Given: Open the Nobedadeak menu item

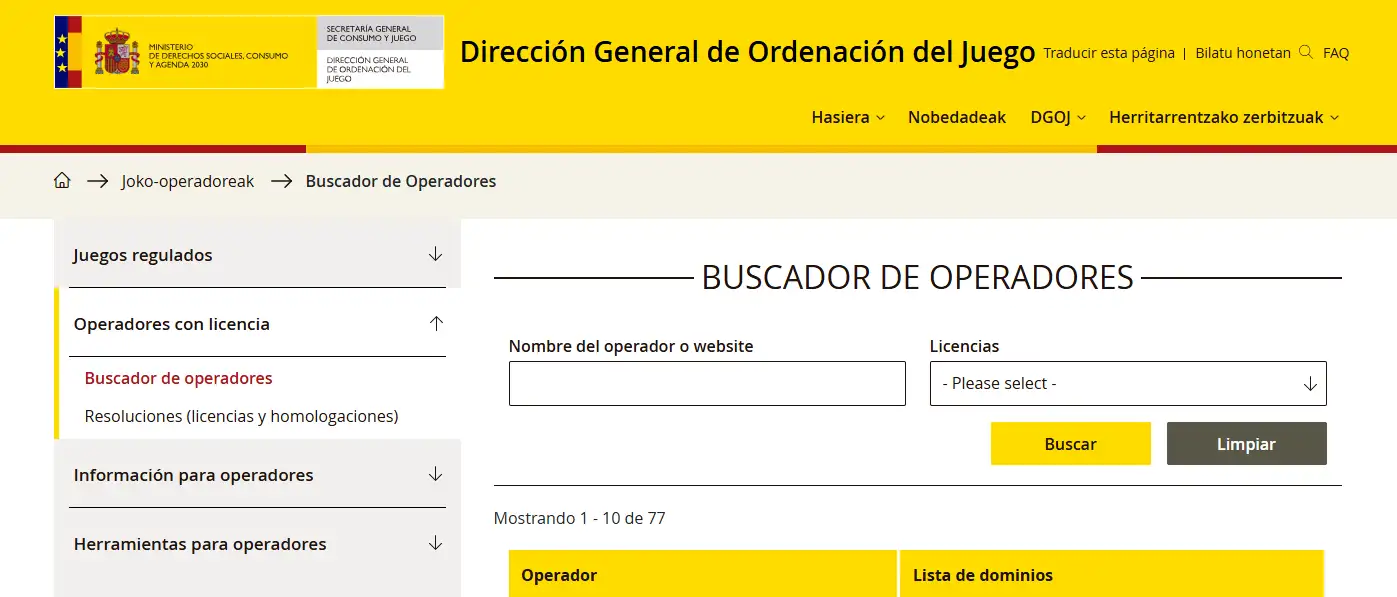Looking at the screenshot, I should [x=957, y=117].
